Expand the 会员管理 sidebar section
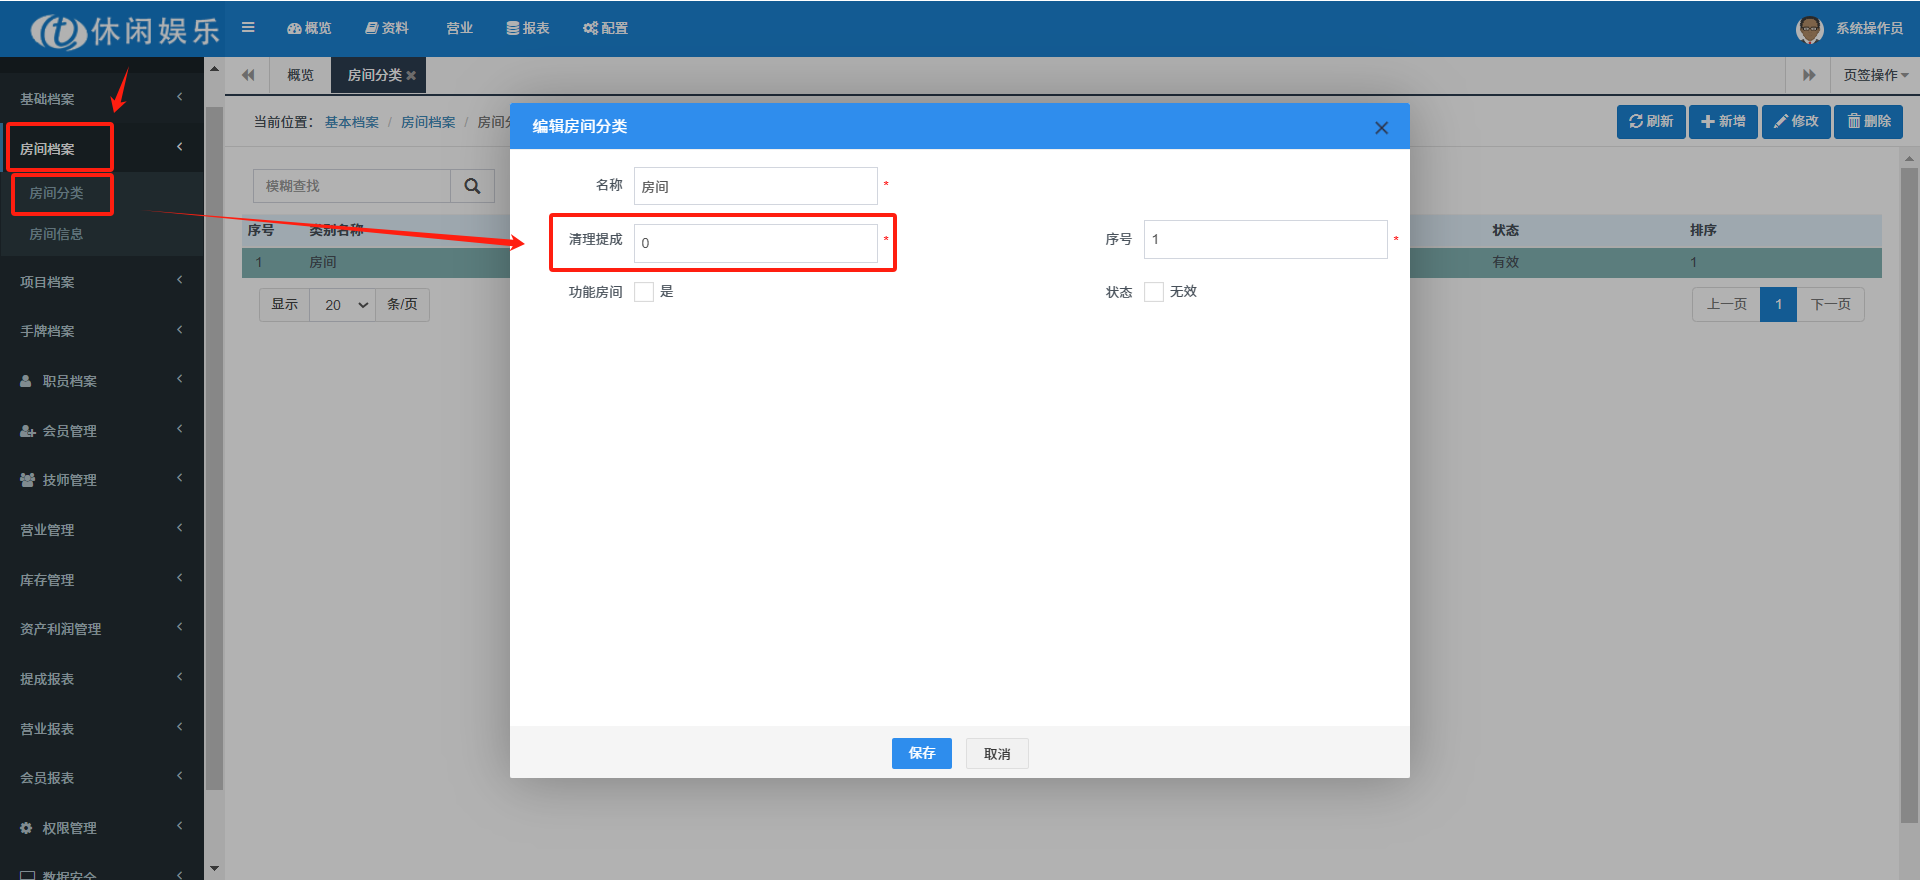 pos(100,431)
